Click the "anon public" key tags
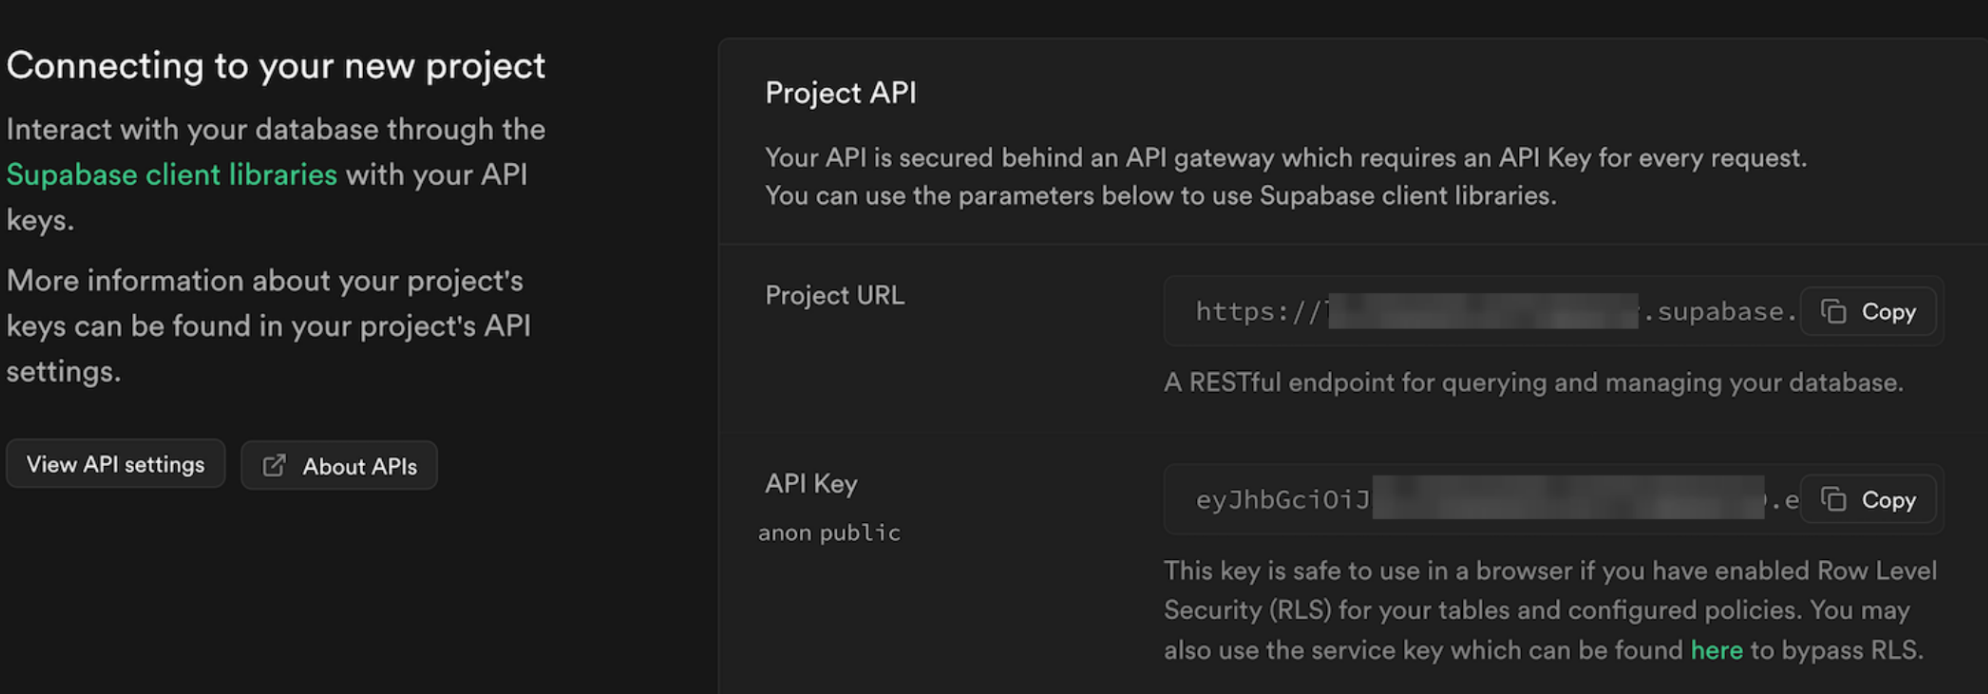 (829, 533)
